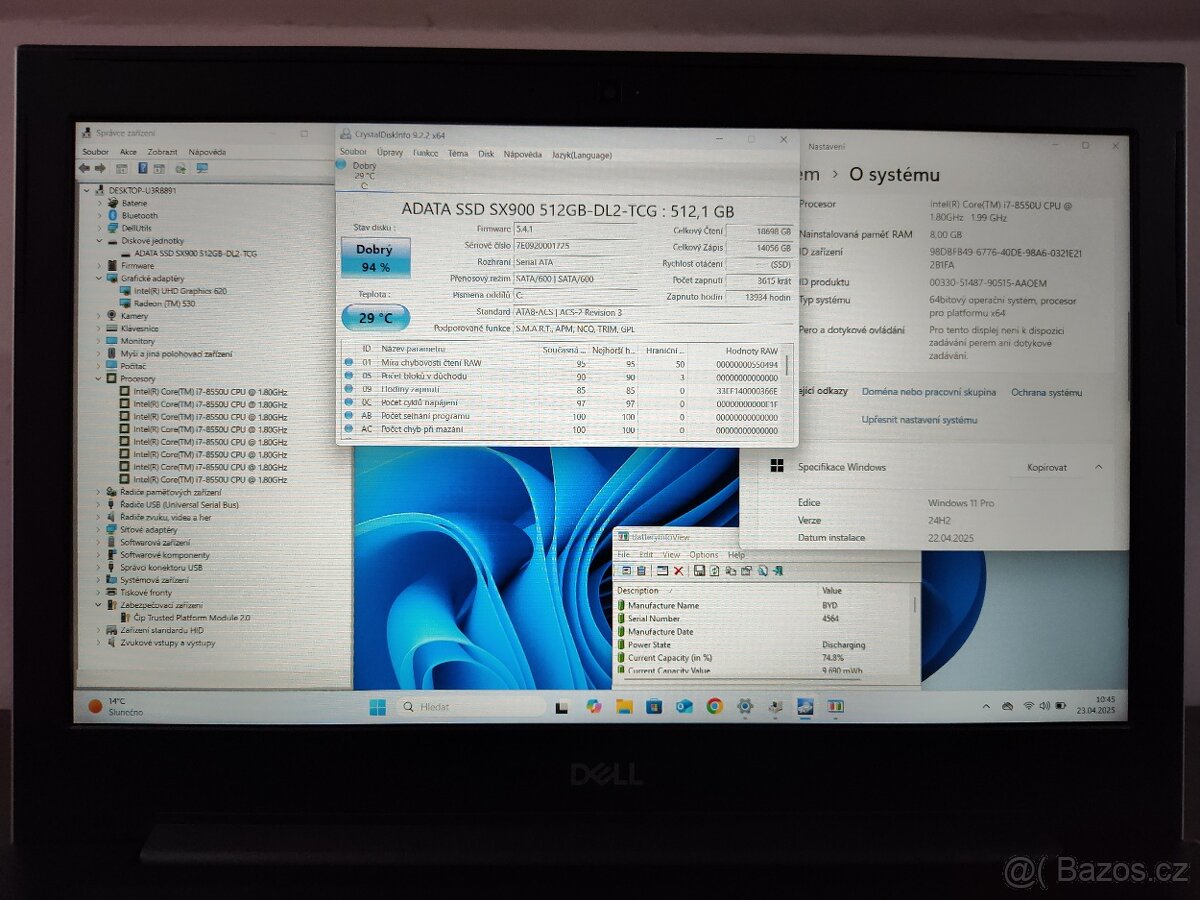Click the Properties icon in Device Manager toolbar
The width and height of the screenshot is (1200, 900).
(160, 168)
